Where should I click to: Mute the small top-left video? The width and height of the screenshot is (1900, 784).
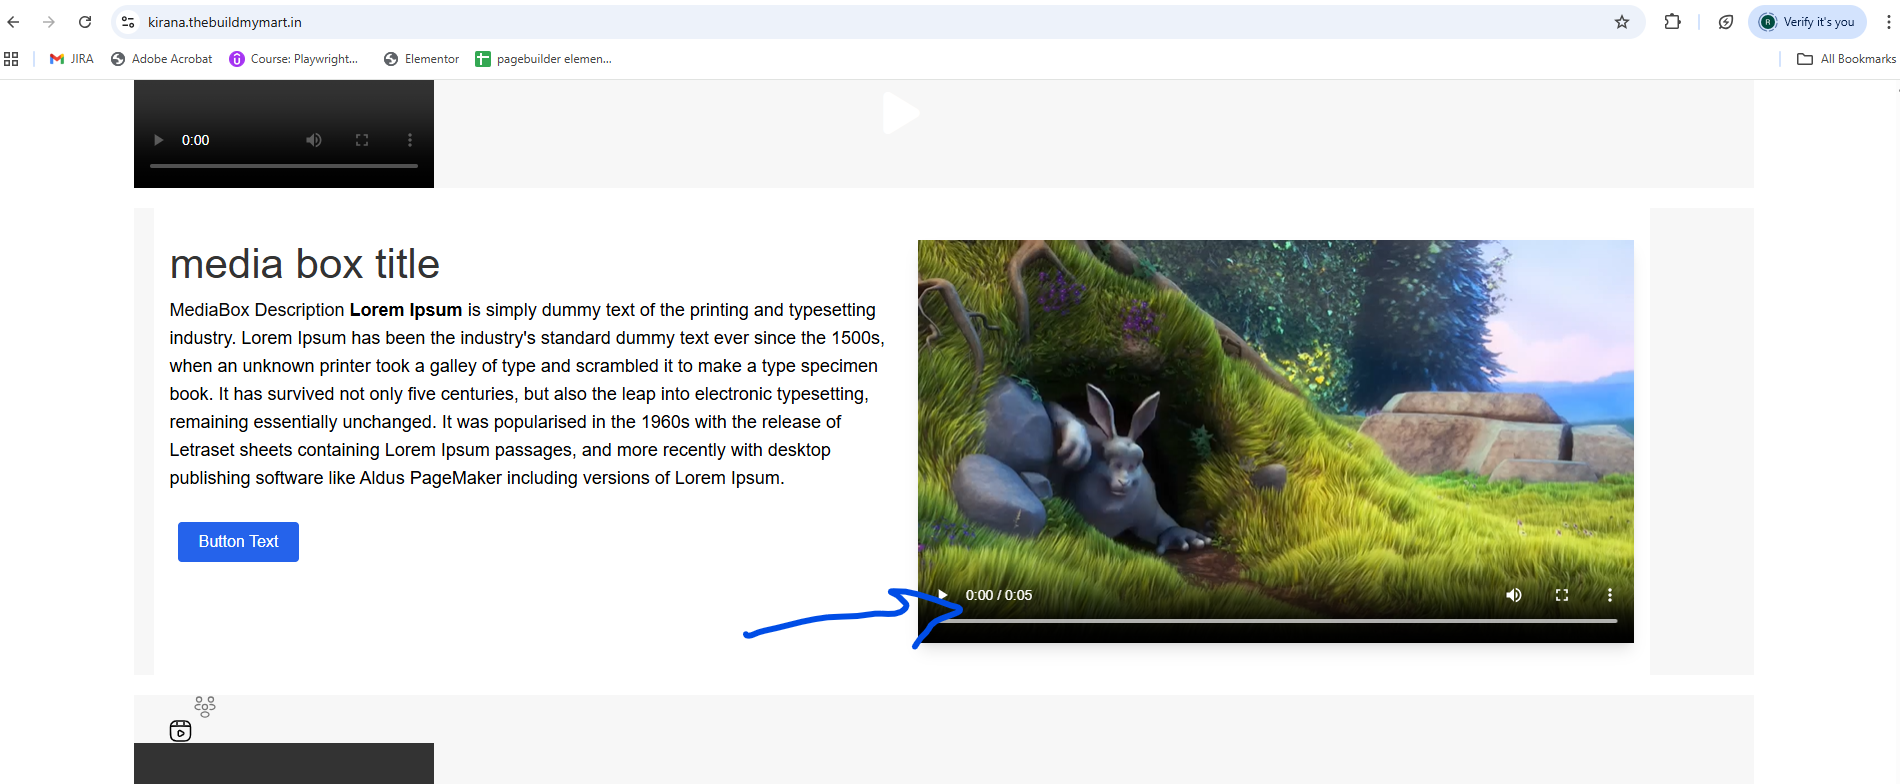point(314,140)
